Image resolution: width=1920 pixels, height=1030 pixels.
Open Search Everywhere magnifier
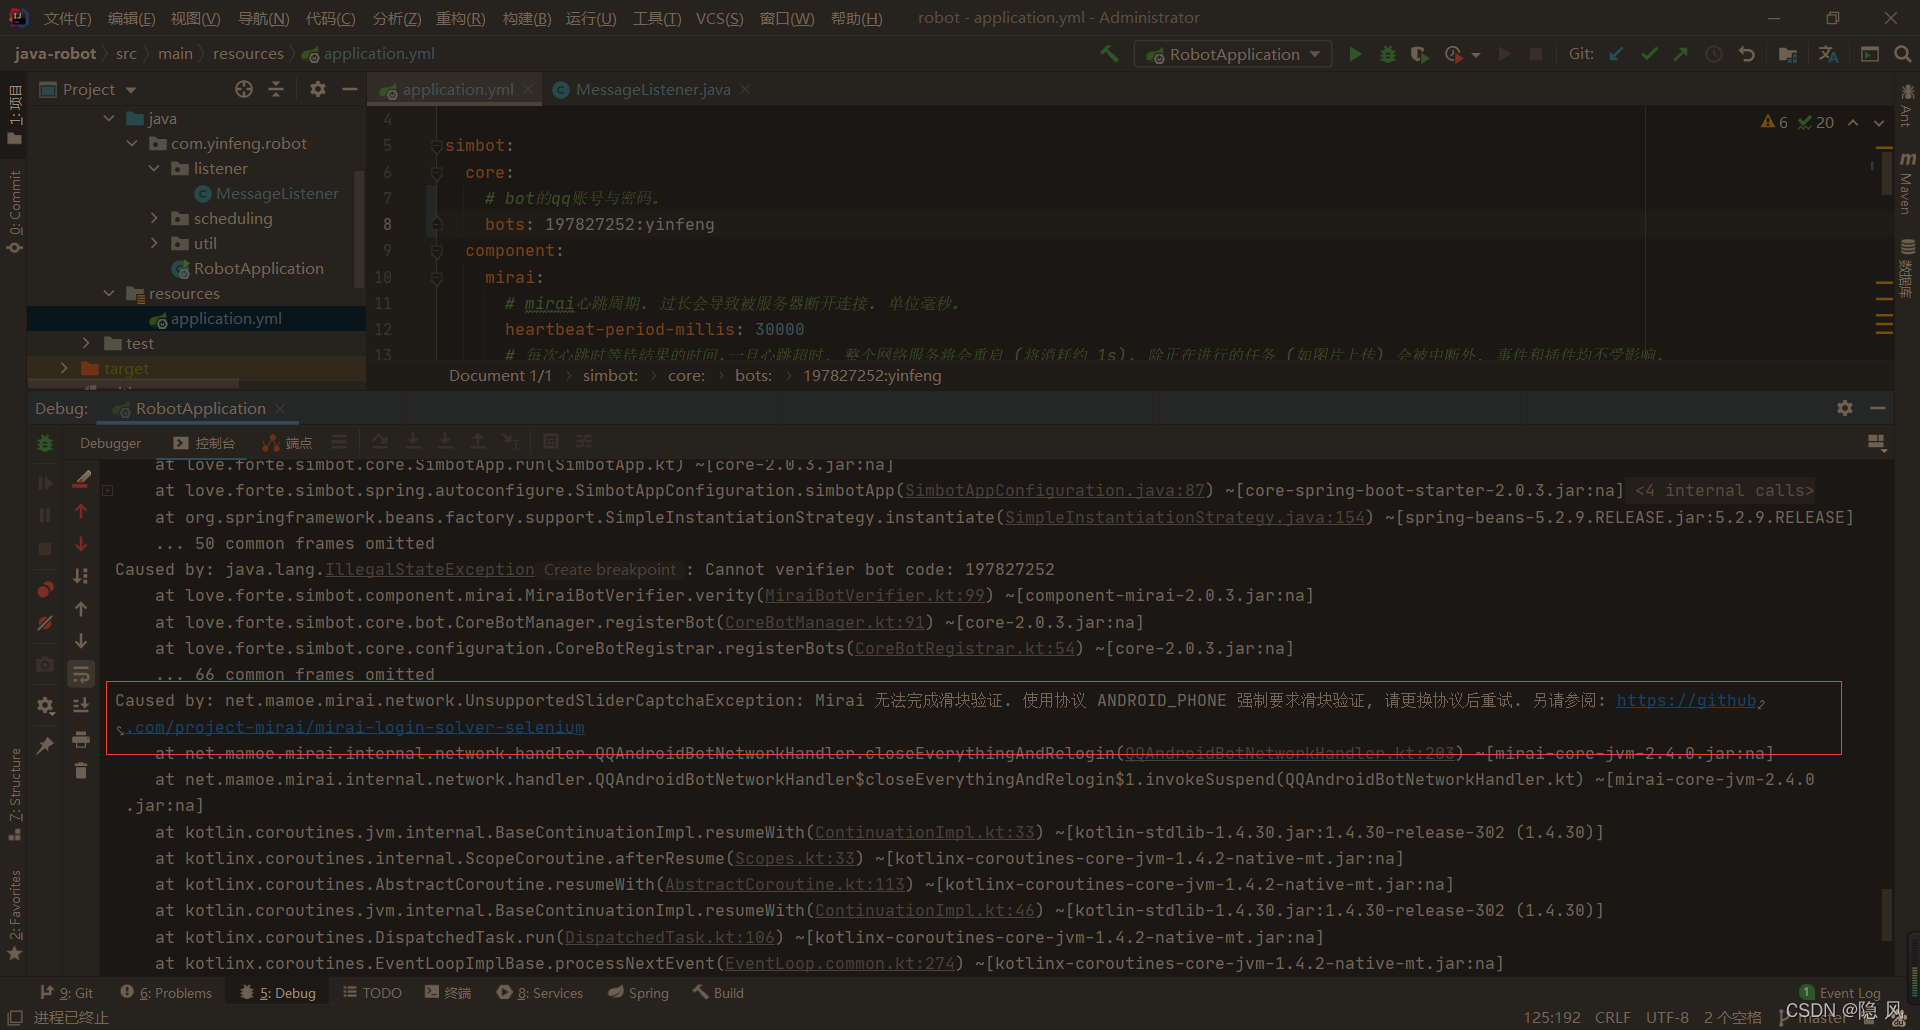(1902, 54)
